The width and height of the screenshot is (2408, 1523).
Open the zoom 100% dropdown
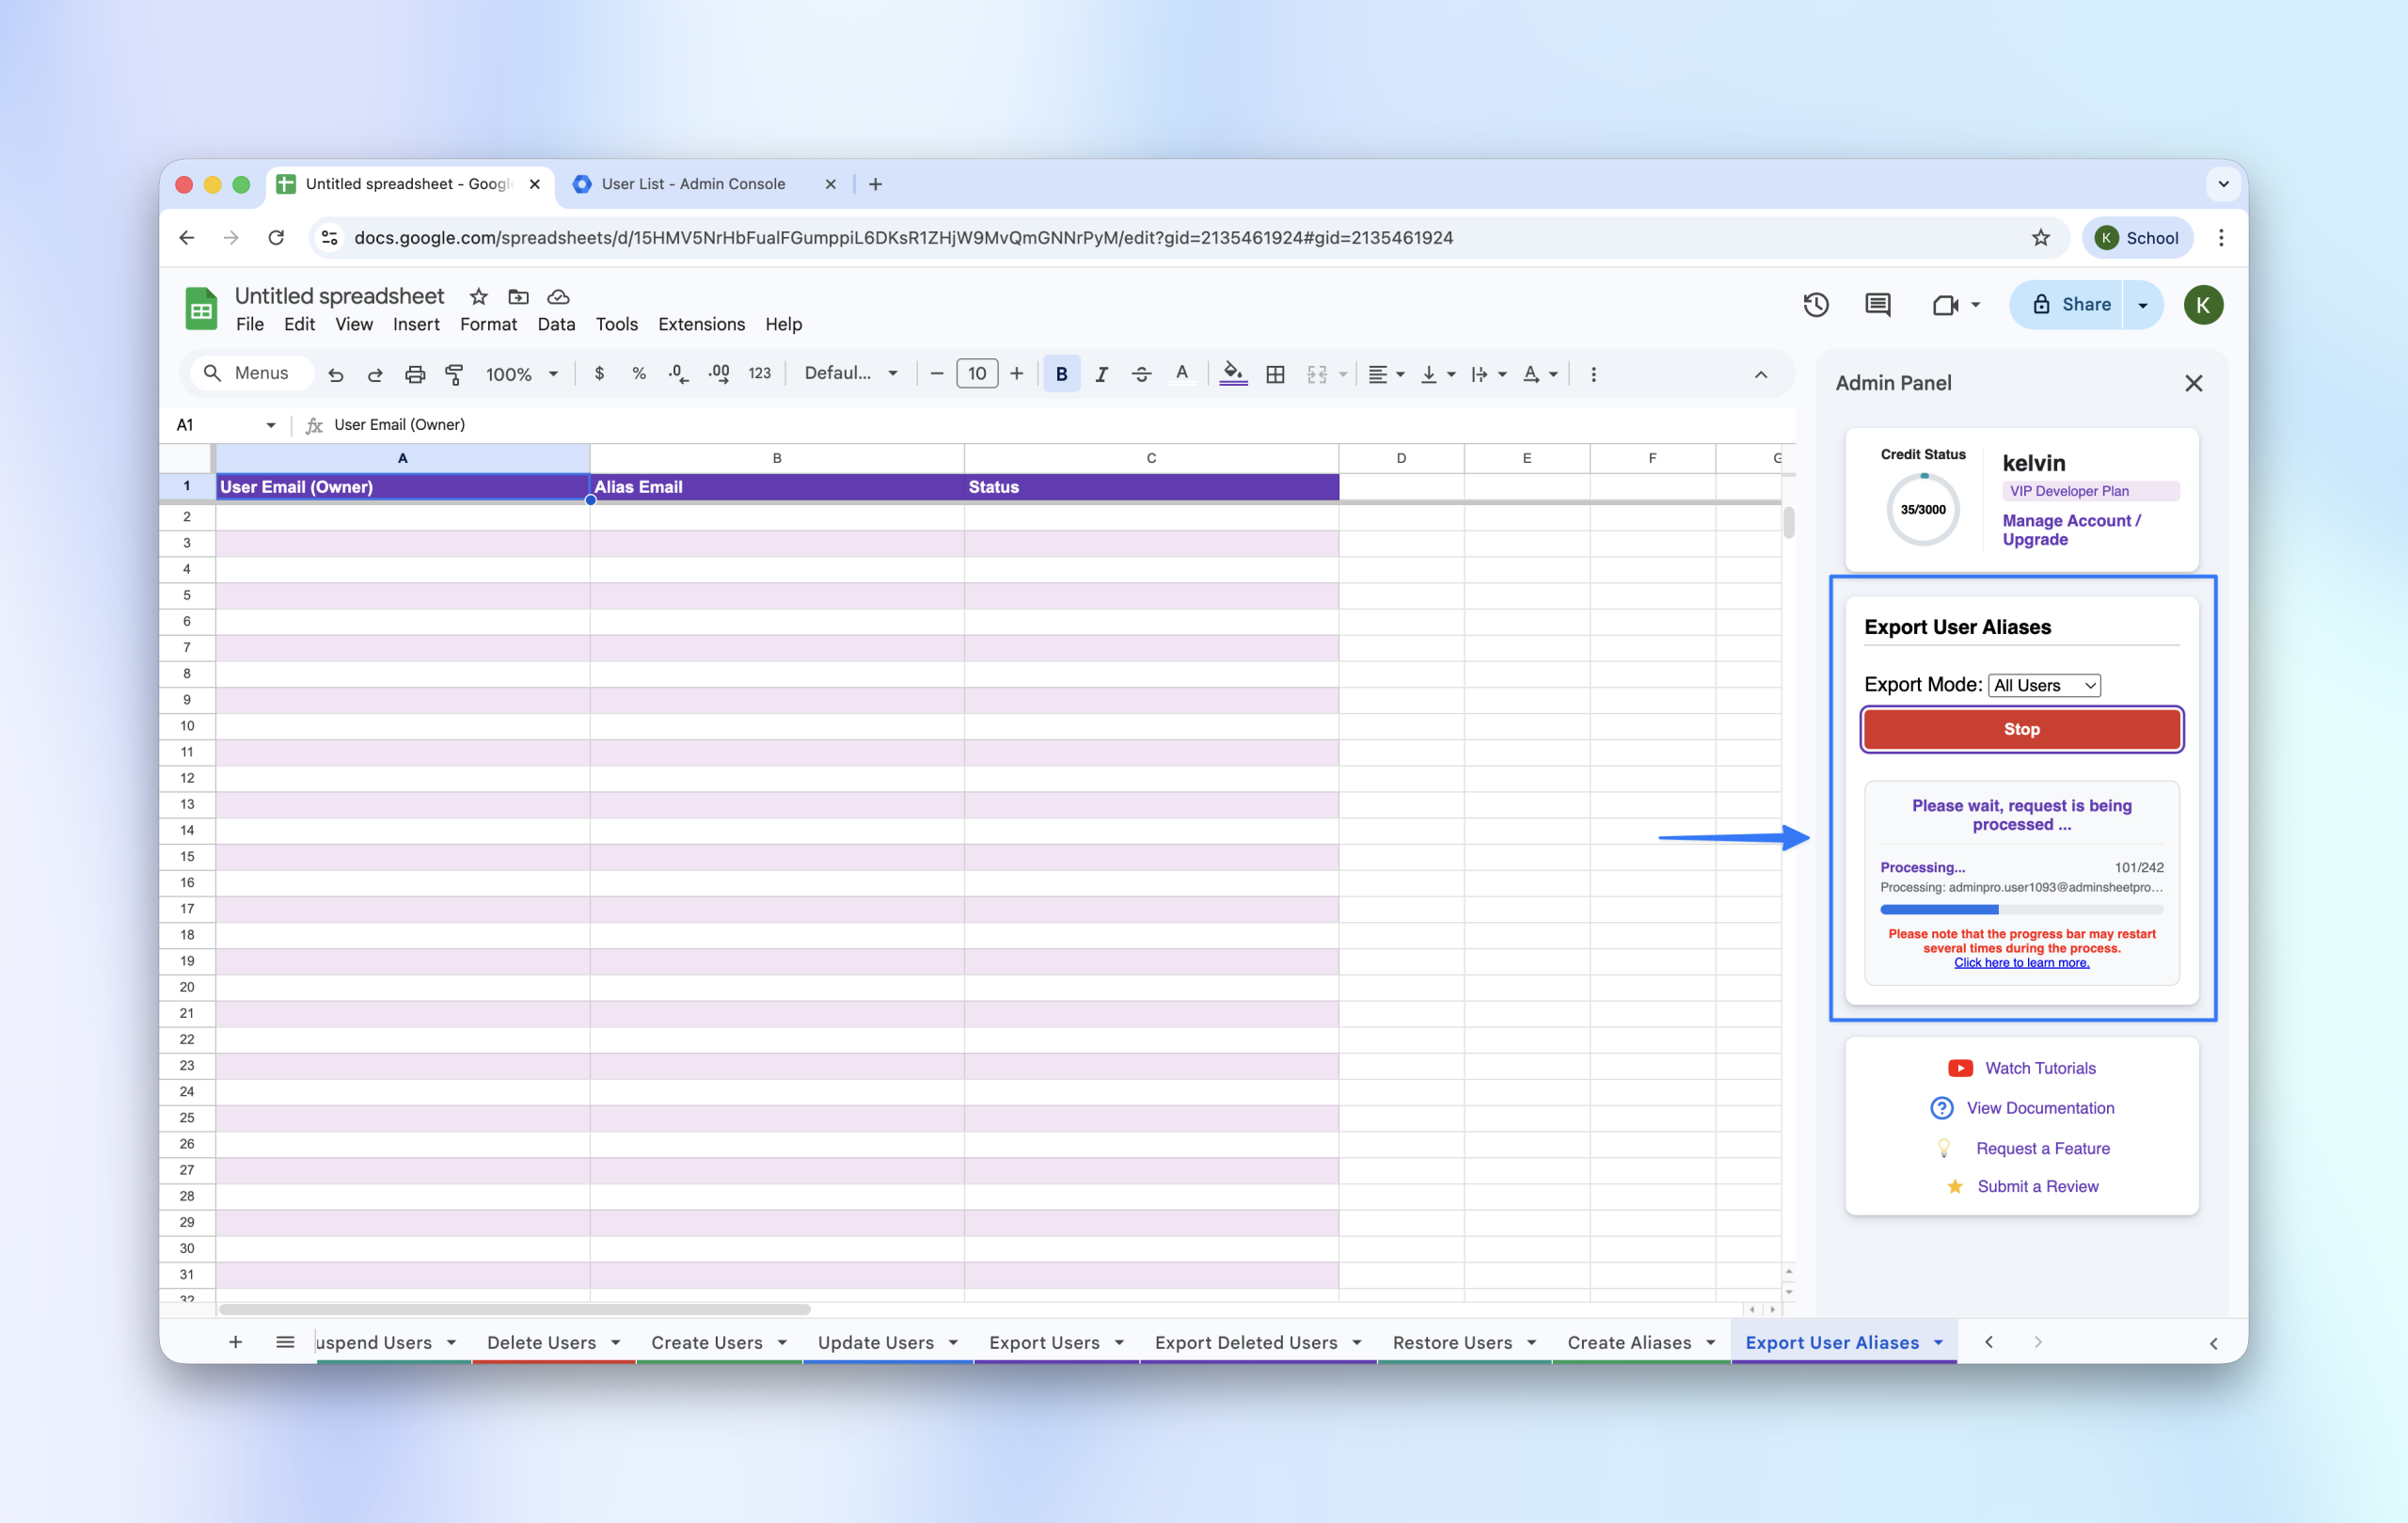tap(521, 374)
